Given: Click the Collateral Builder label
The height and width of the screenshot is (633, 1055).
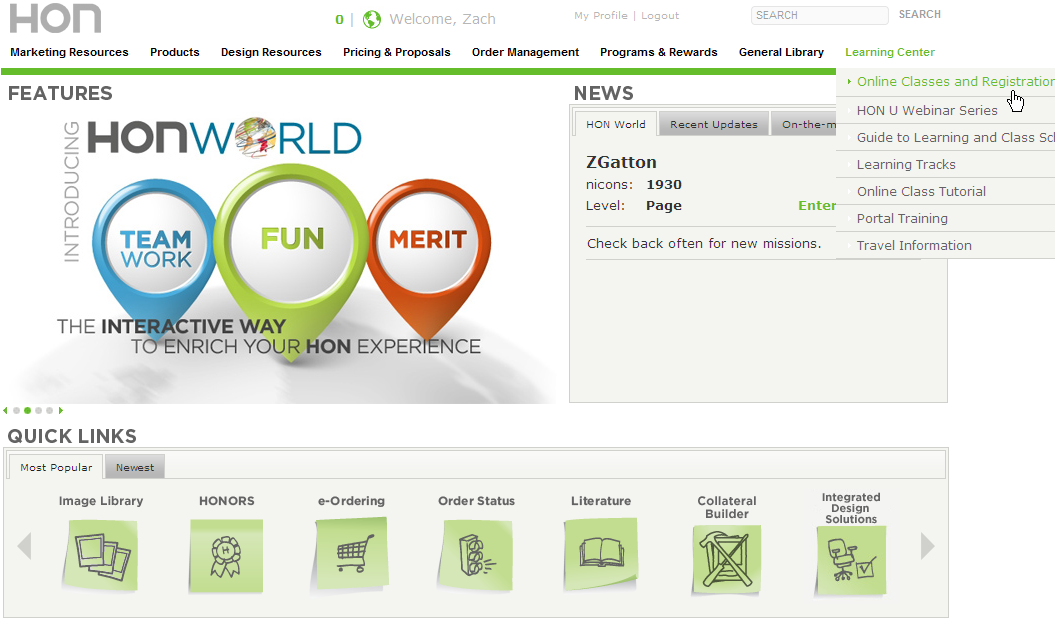Looking at the screenshot, I should [727, 507].
